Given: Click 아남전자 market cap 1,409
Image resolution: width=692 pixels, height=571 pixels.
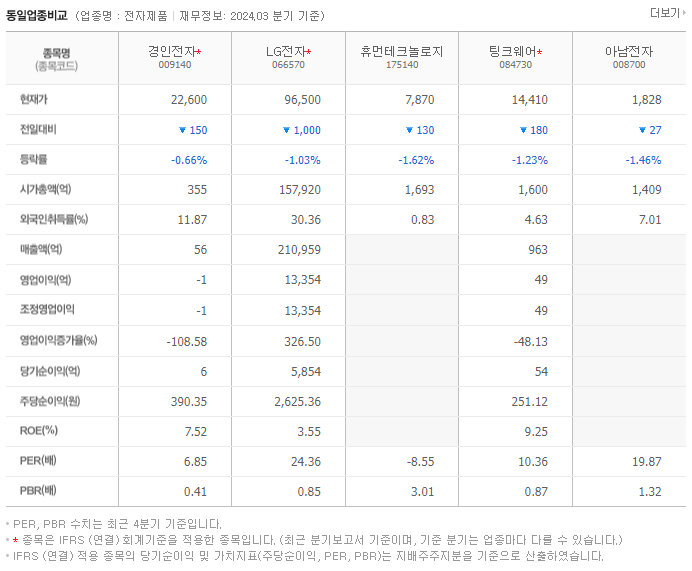Looking at the screenshot, I should 647,190.
